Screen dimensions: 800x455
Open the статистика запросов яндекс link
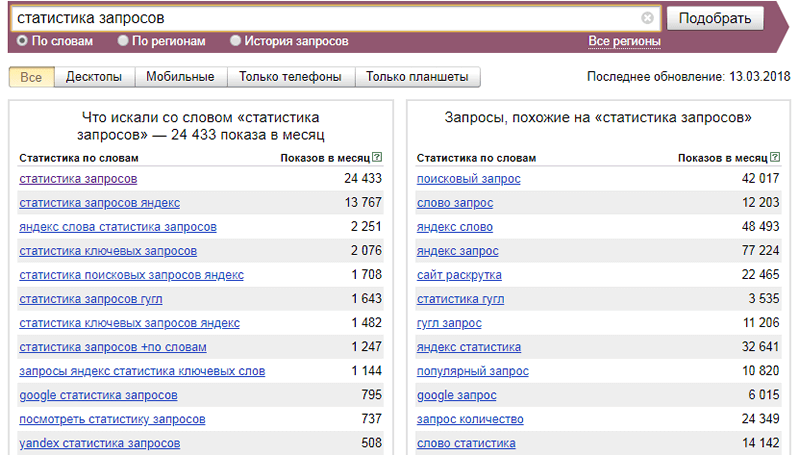[x=99, y=203]
